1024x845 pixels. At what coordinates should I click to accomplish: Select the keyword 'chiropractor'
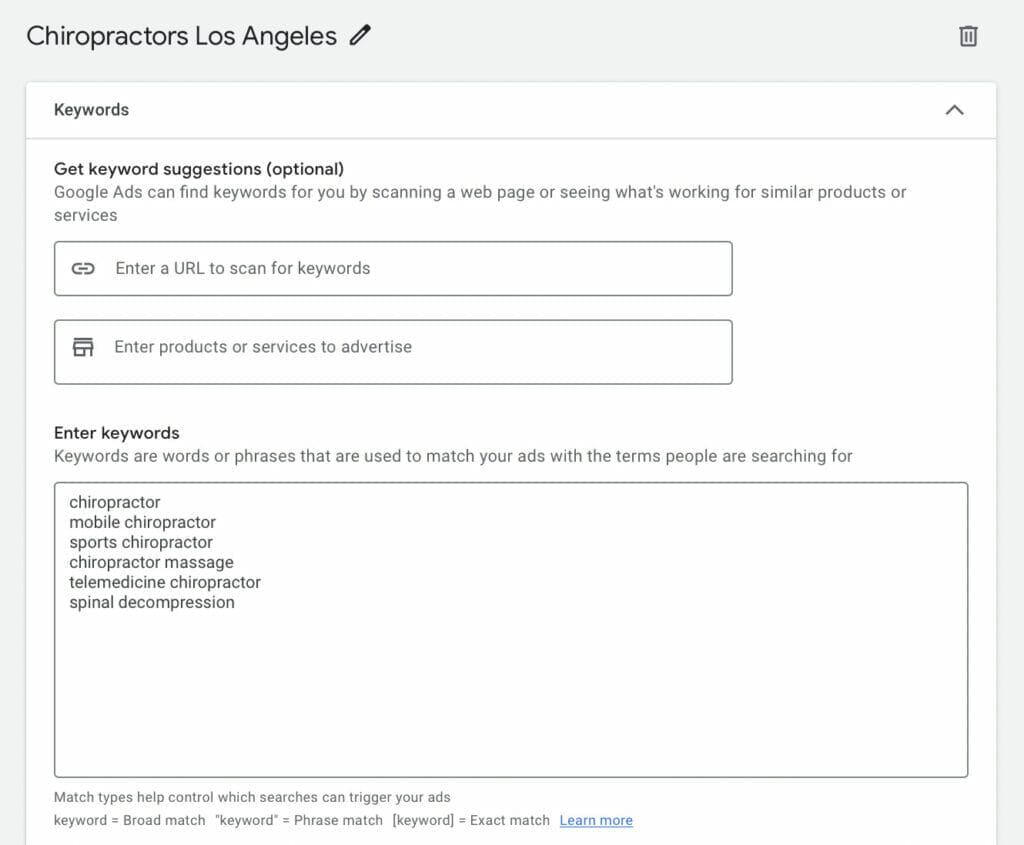point(115,502)
